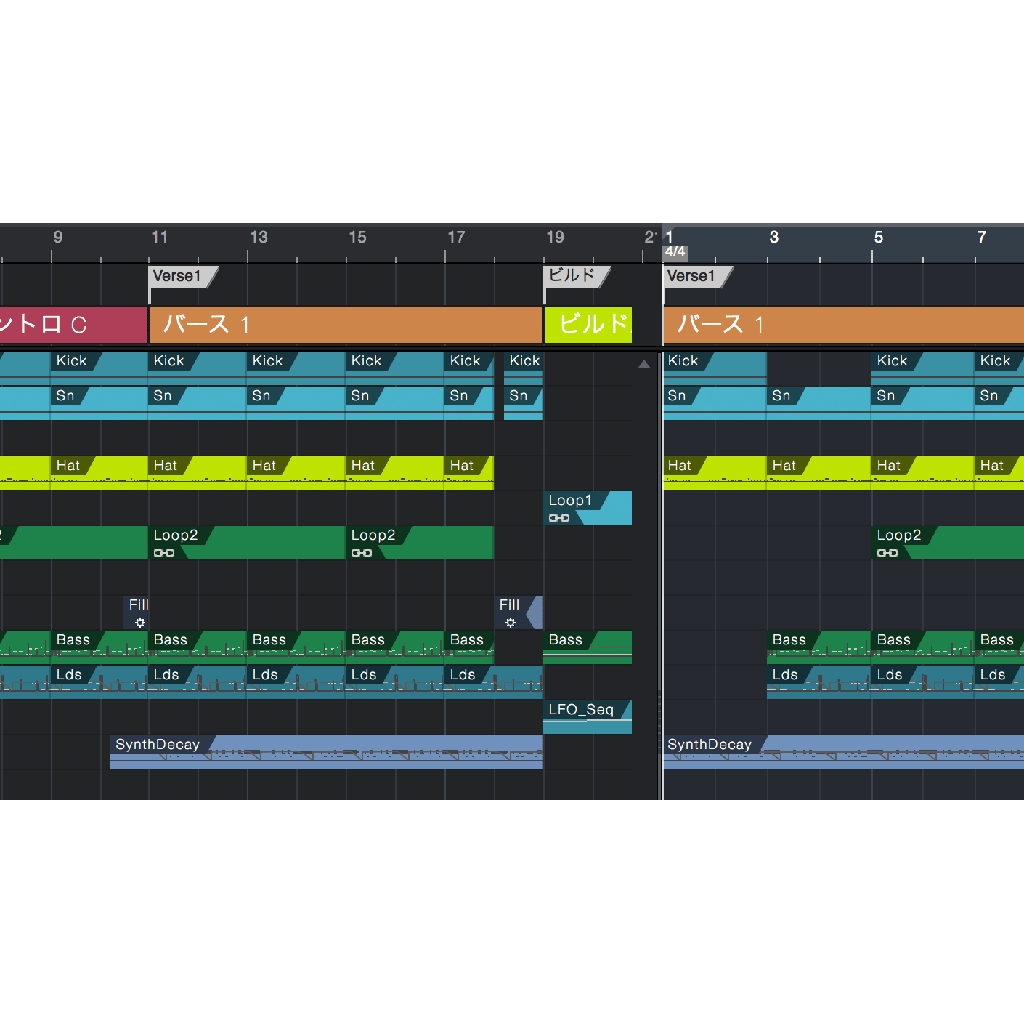The height and width of the screenshot is (1024, 1024).
Task: Click the 4/4 time signature marker
Action: [674, 252]
